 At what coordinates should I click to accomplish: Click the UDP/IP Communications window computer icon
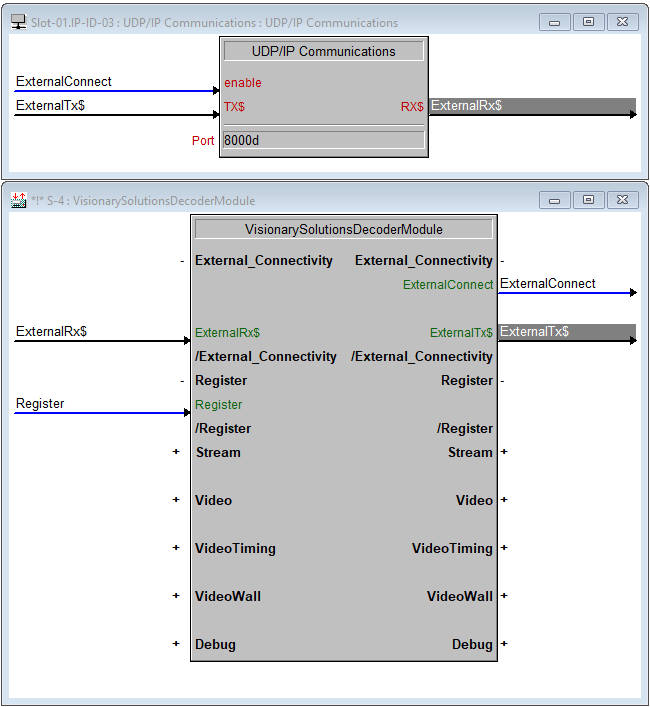18,22
